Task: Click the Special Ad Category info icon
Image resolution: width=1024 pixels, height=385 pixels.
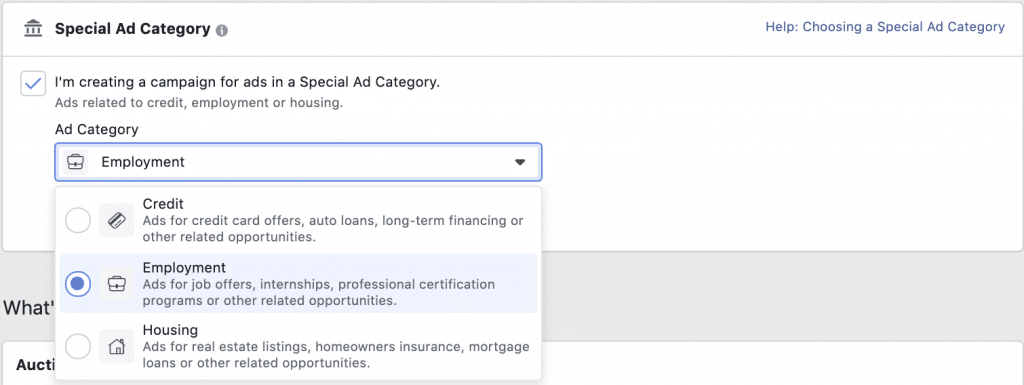Action: pyautogui.click(x=222, y=30)
